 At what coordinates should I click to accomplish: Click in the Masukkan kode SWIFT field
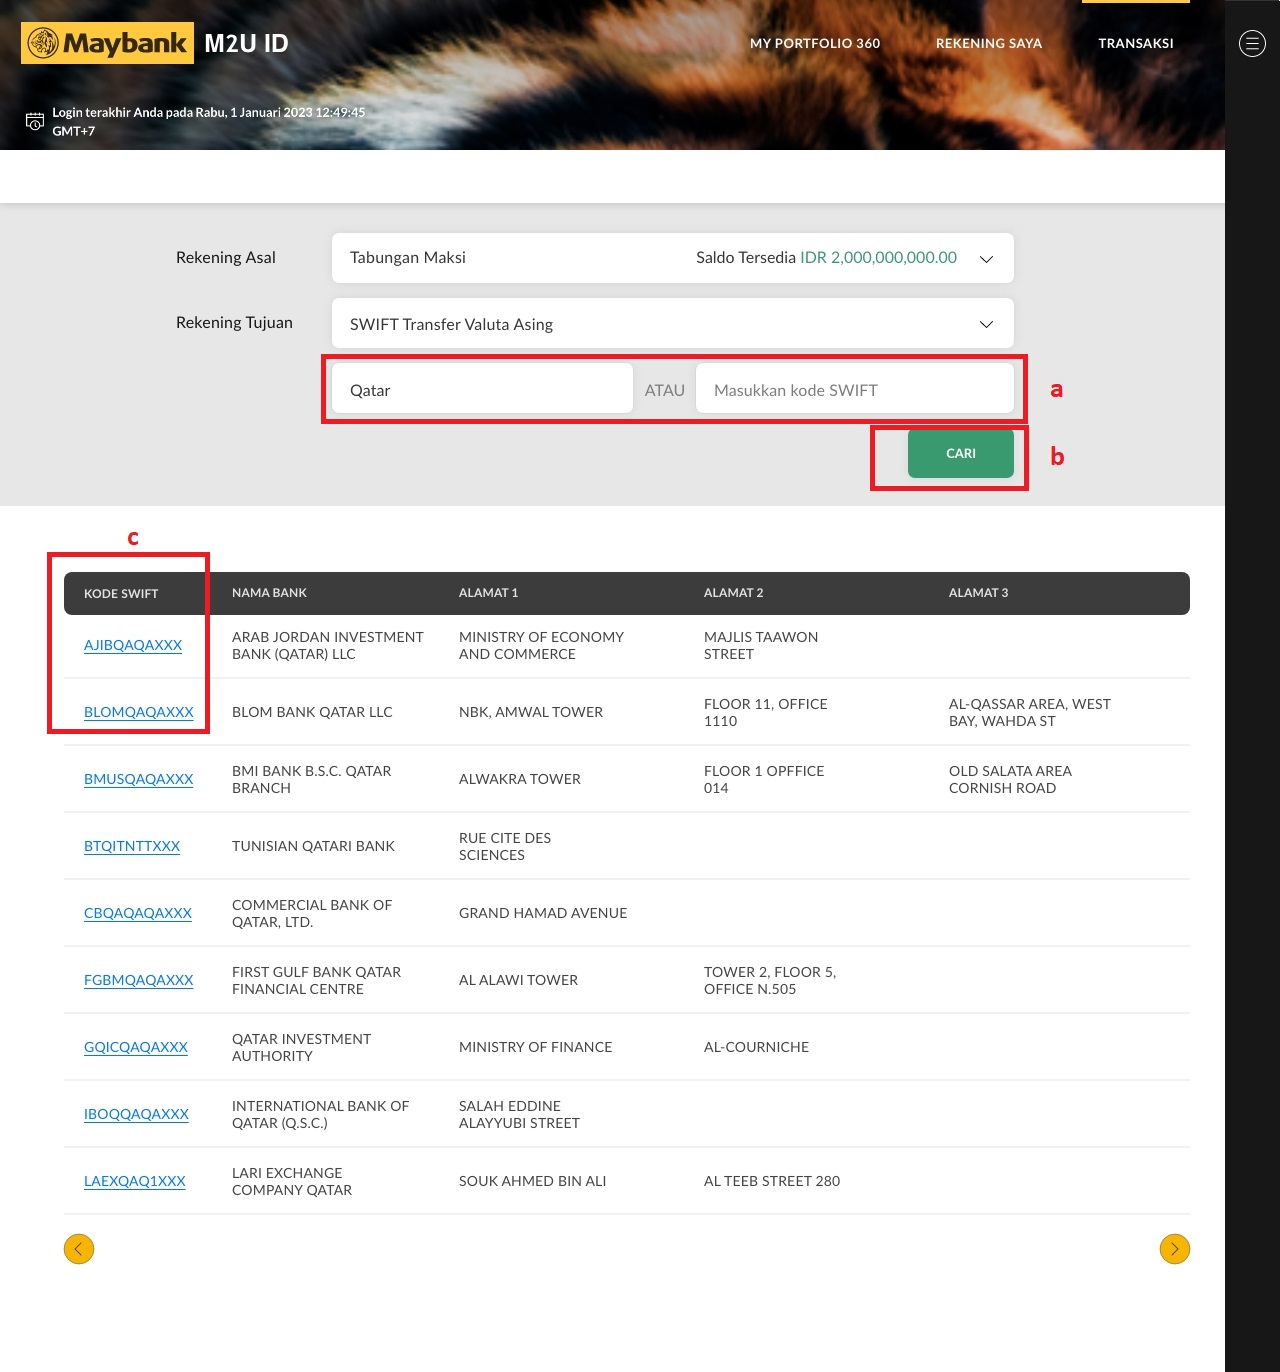(x=854, y=390)
